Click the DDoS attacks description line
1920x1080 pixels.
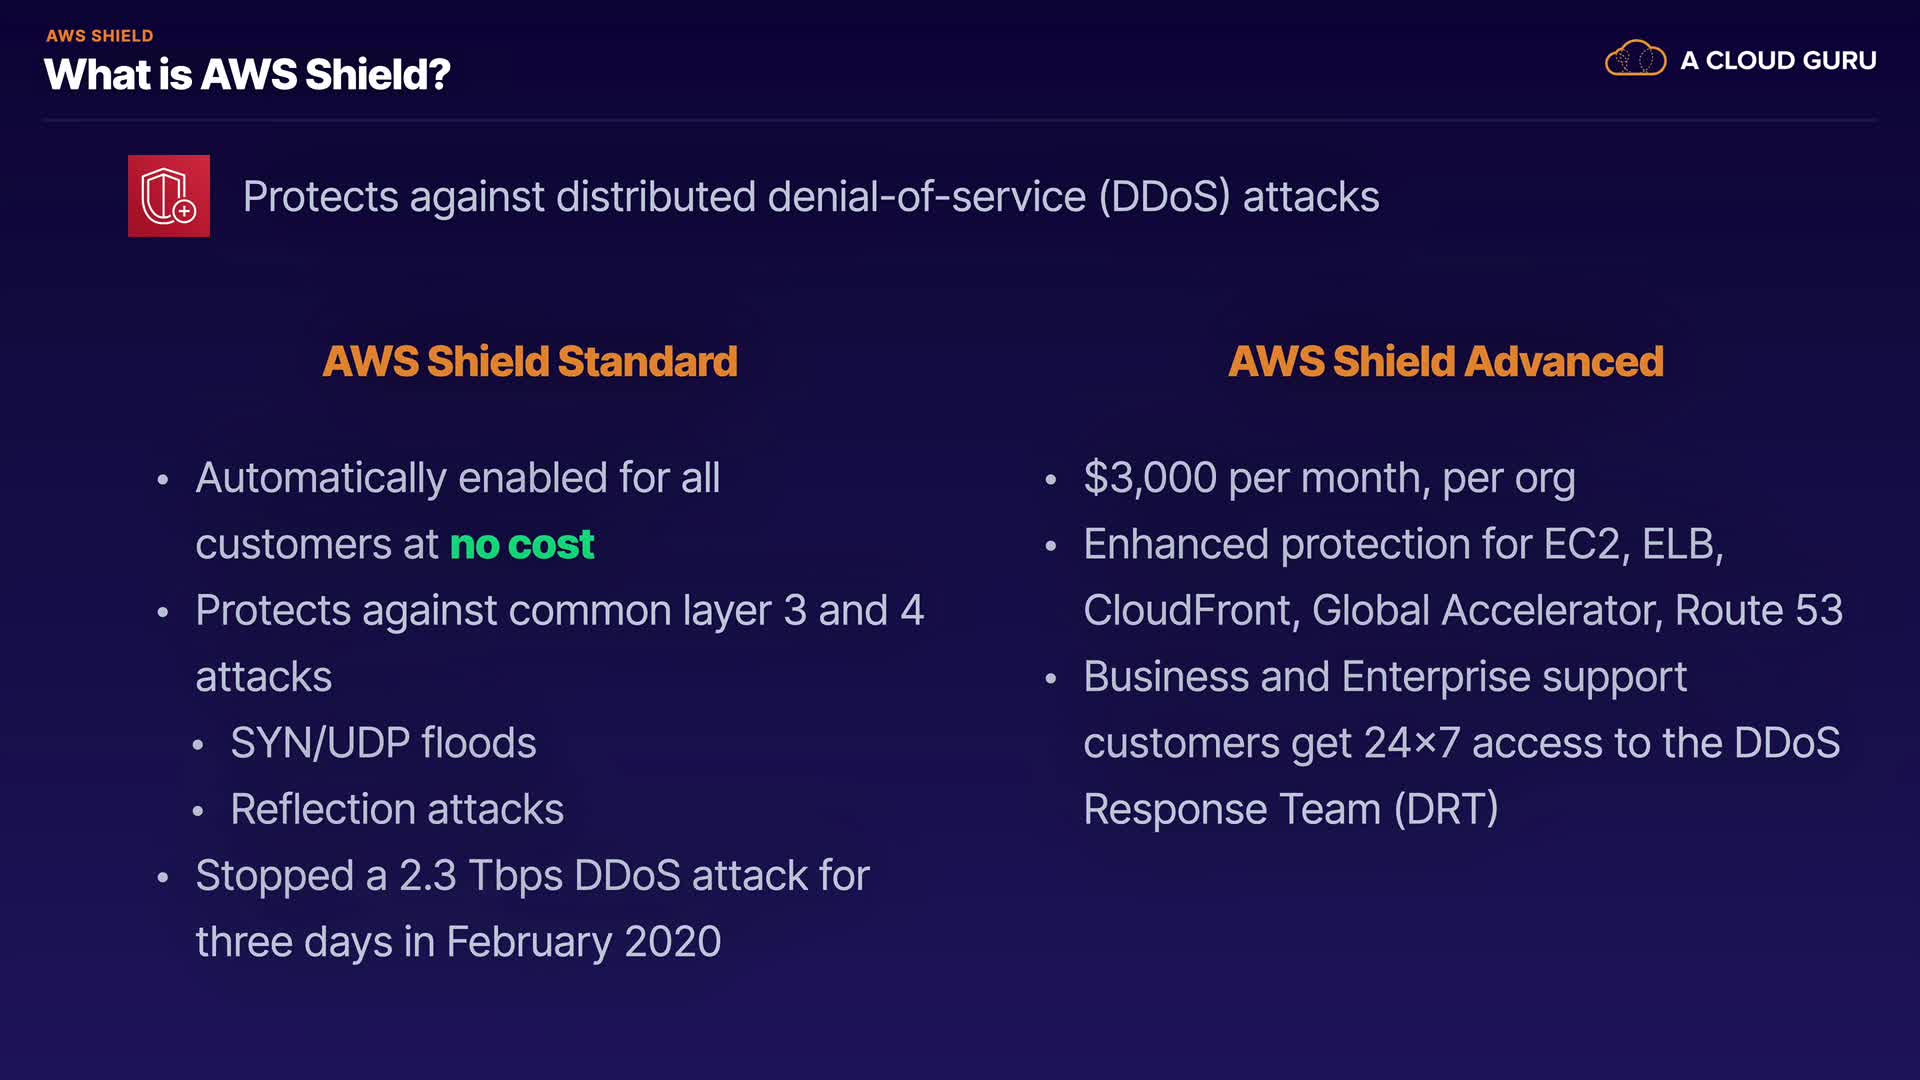[x=810, y=197]
